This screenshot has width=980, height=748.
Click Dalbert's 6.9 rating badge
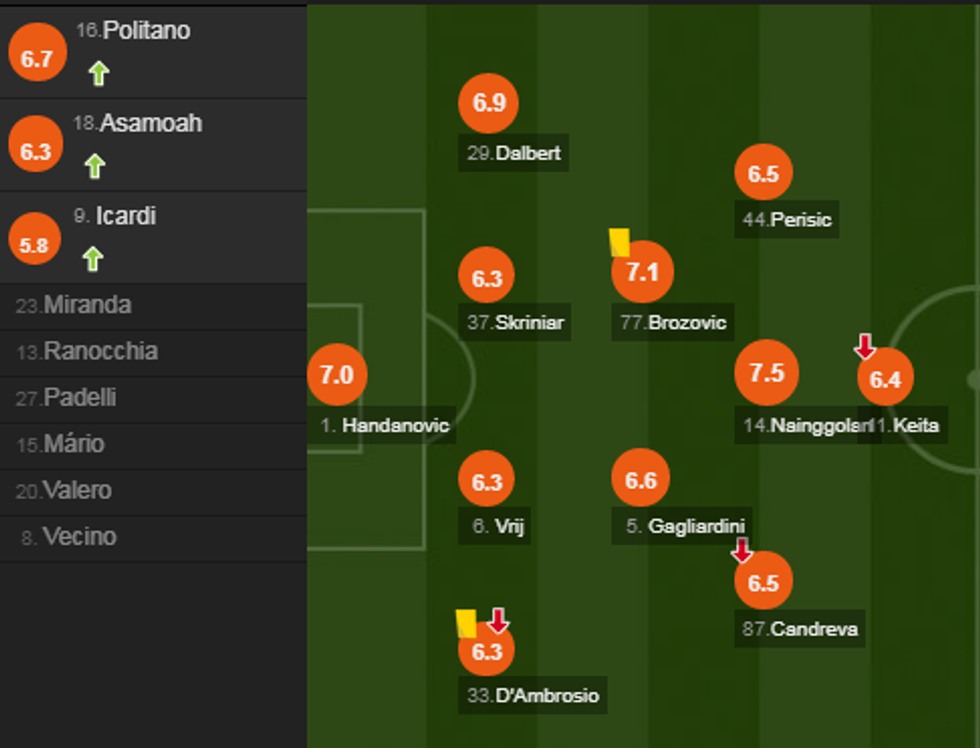click(x=487, y=103)
